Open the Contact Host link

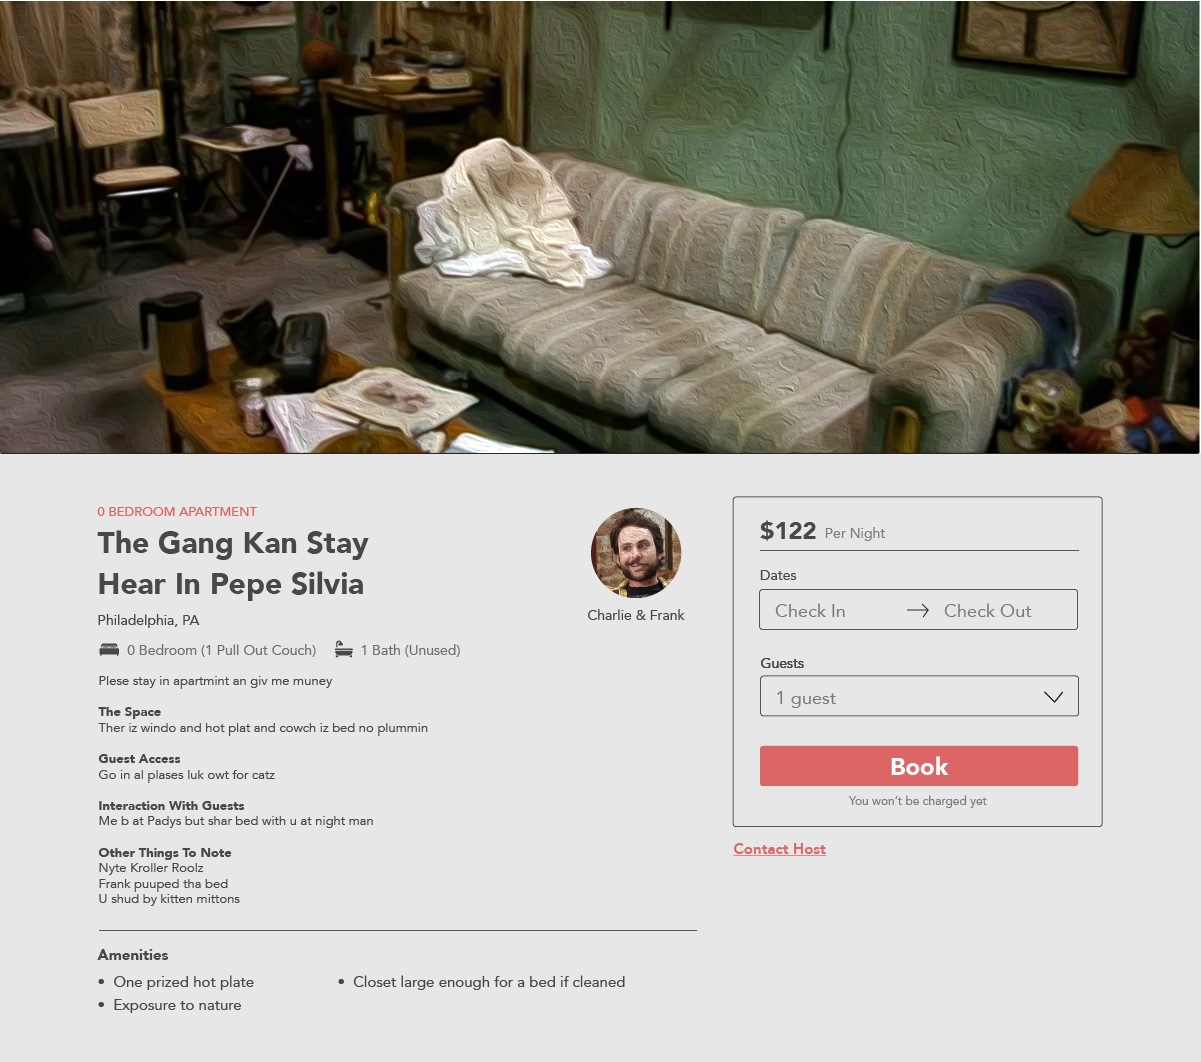tap(780, 849)
